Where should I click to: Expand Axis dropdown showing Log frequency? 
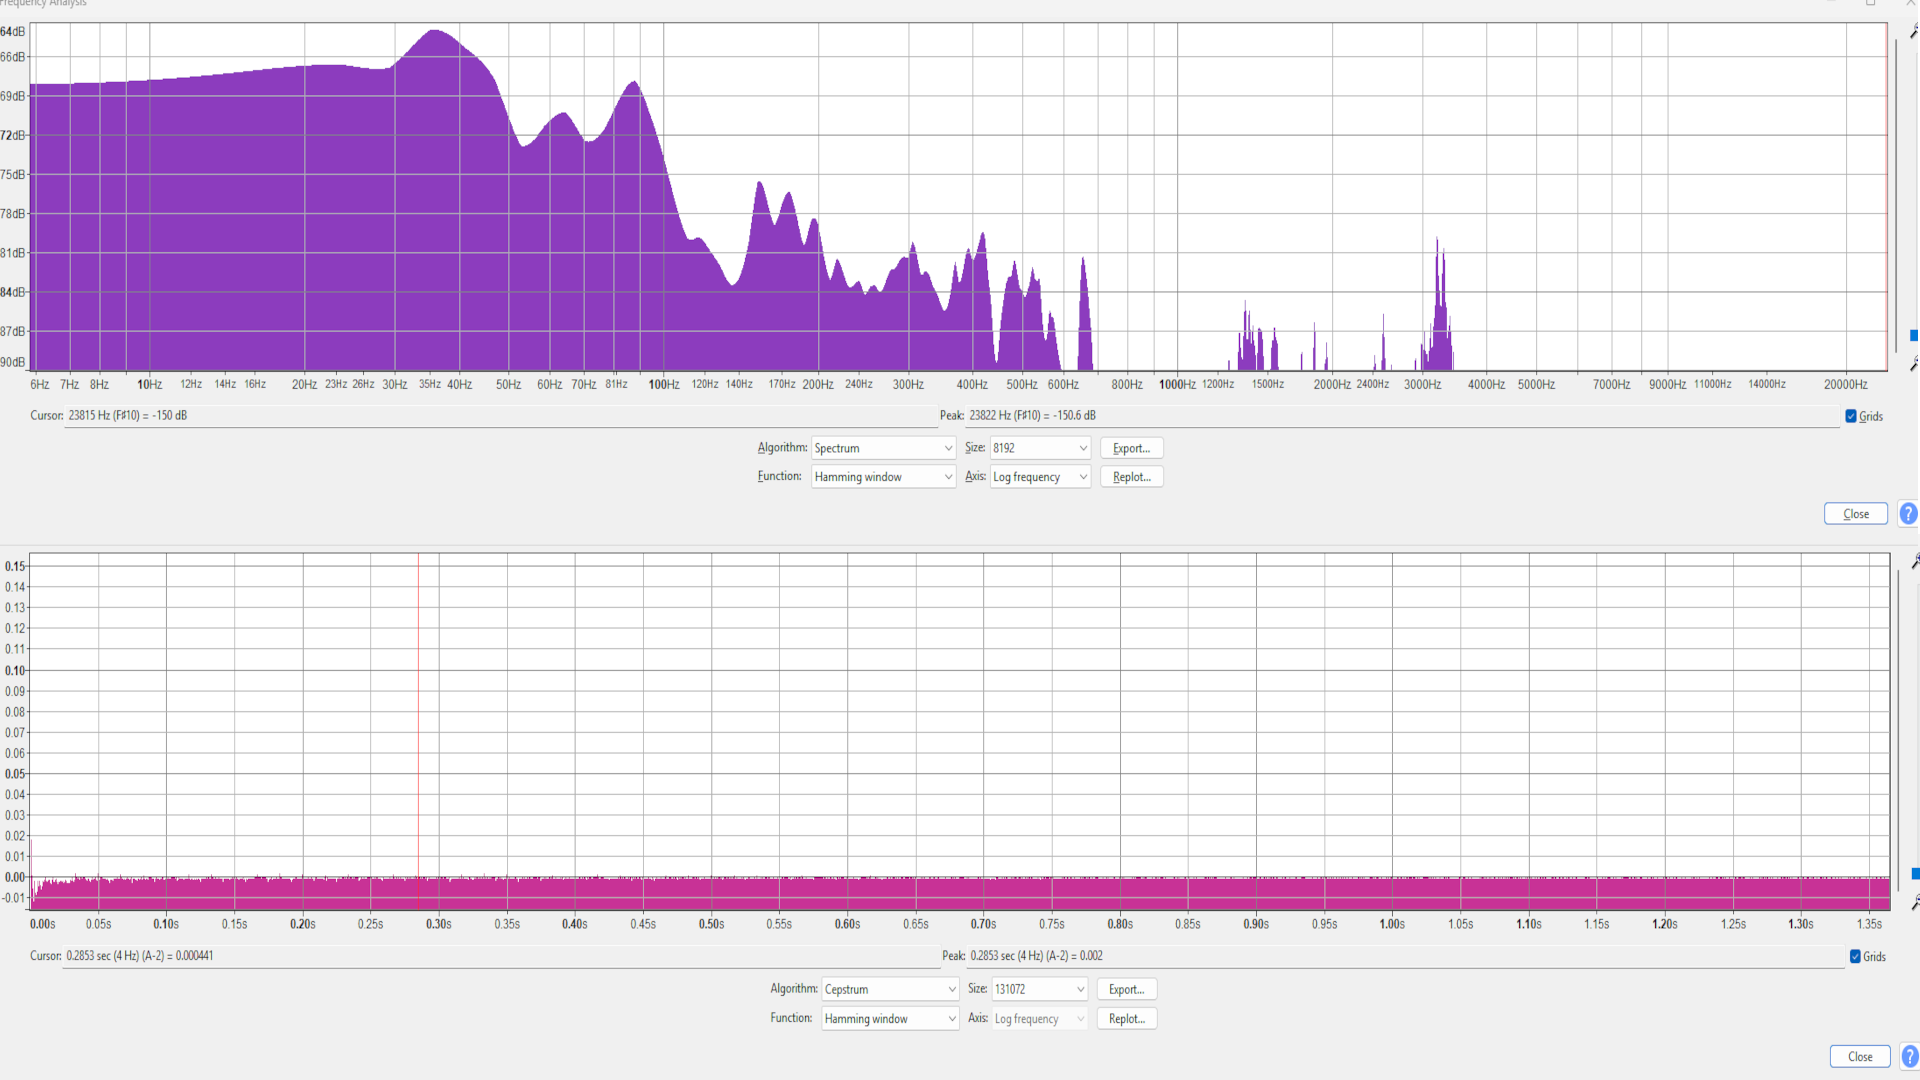1040,477
